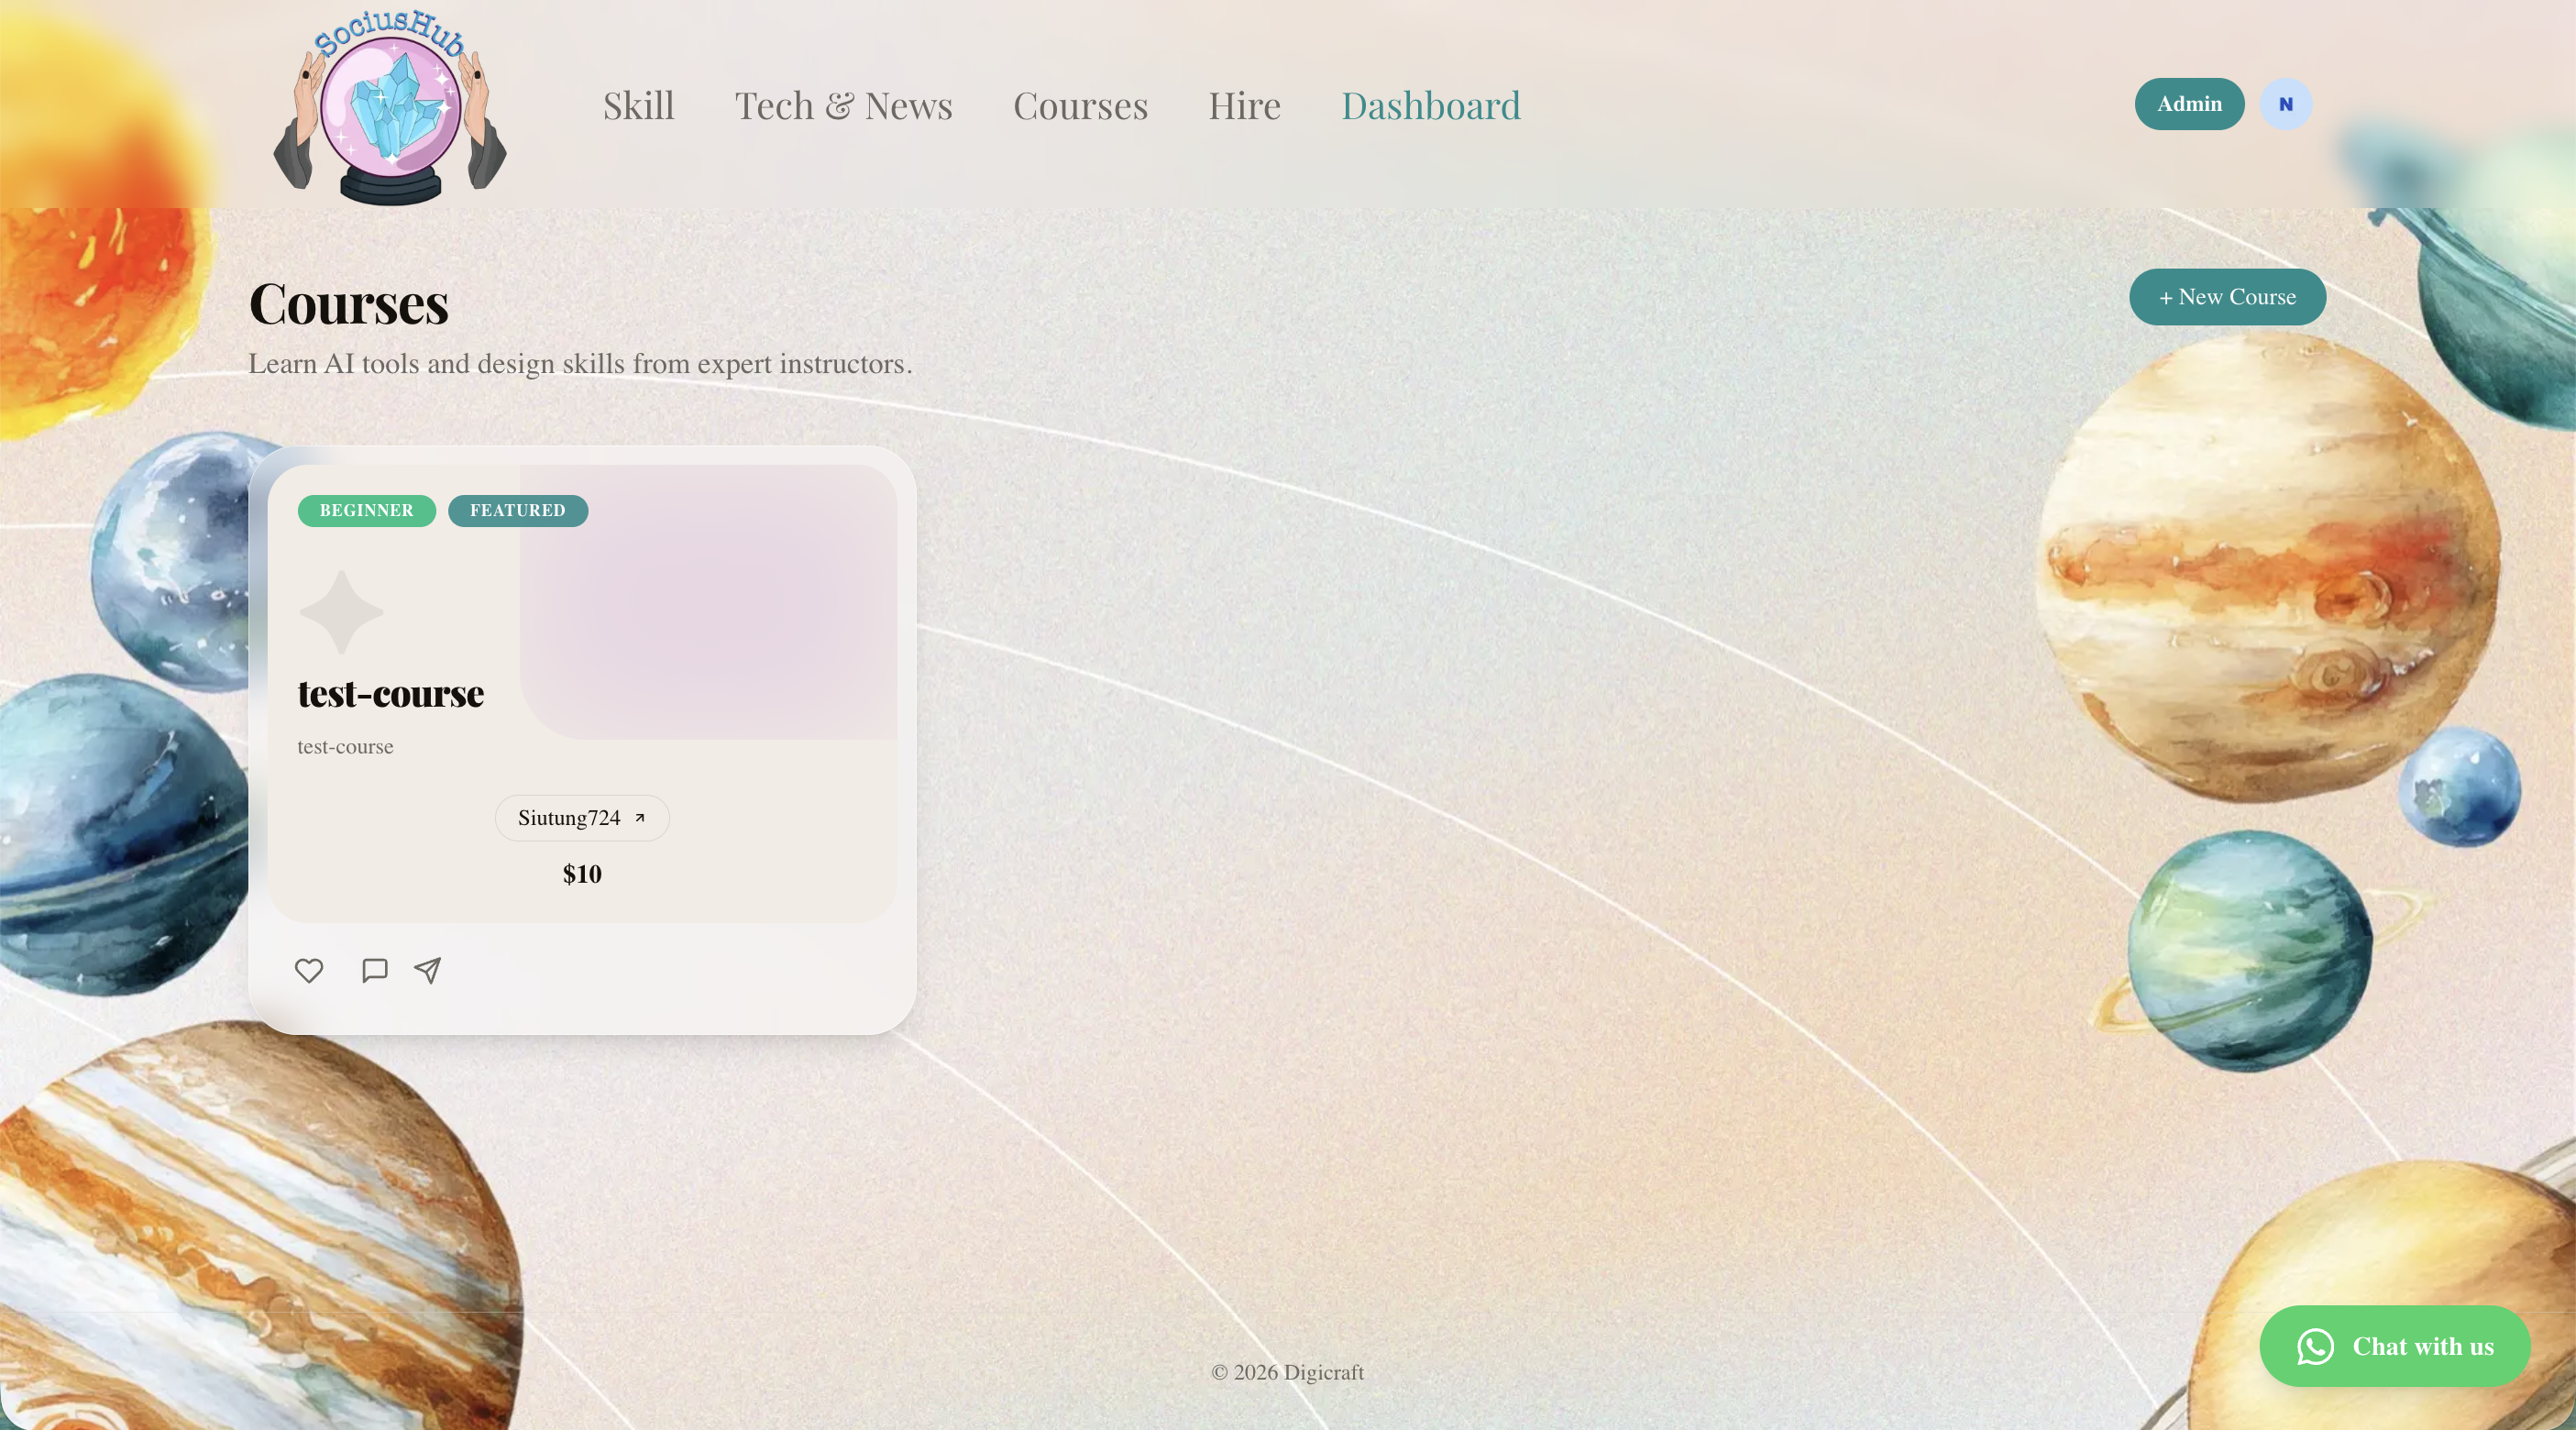This screenshot has height=1430, width=2576.
Task: Open the test-course title
Action: [x=390, y=693]
